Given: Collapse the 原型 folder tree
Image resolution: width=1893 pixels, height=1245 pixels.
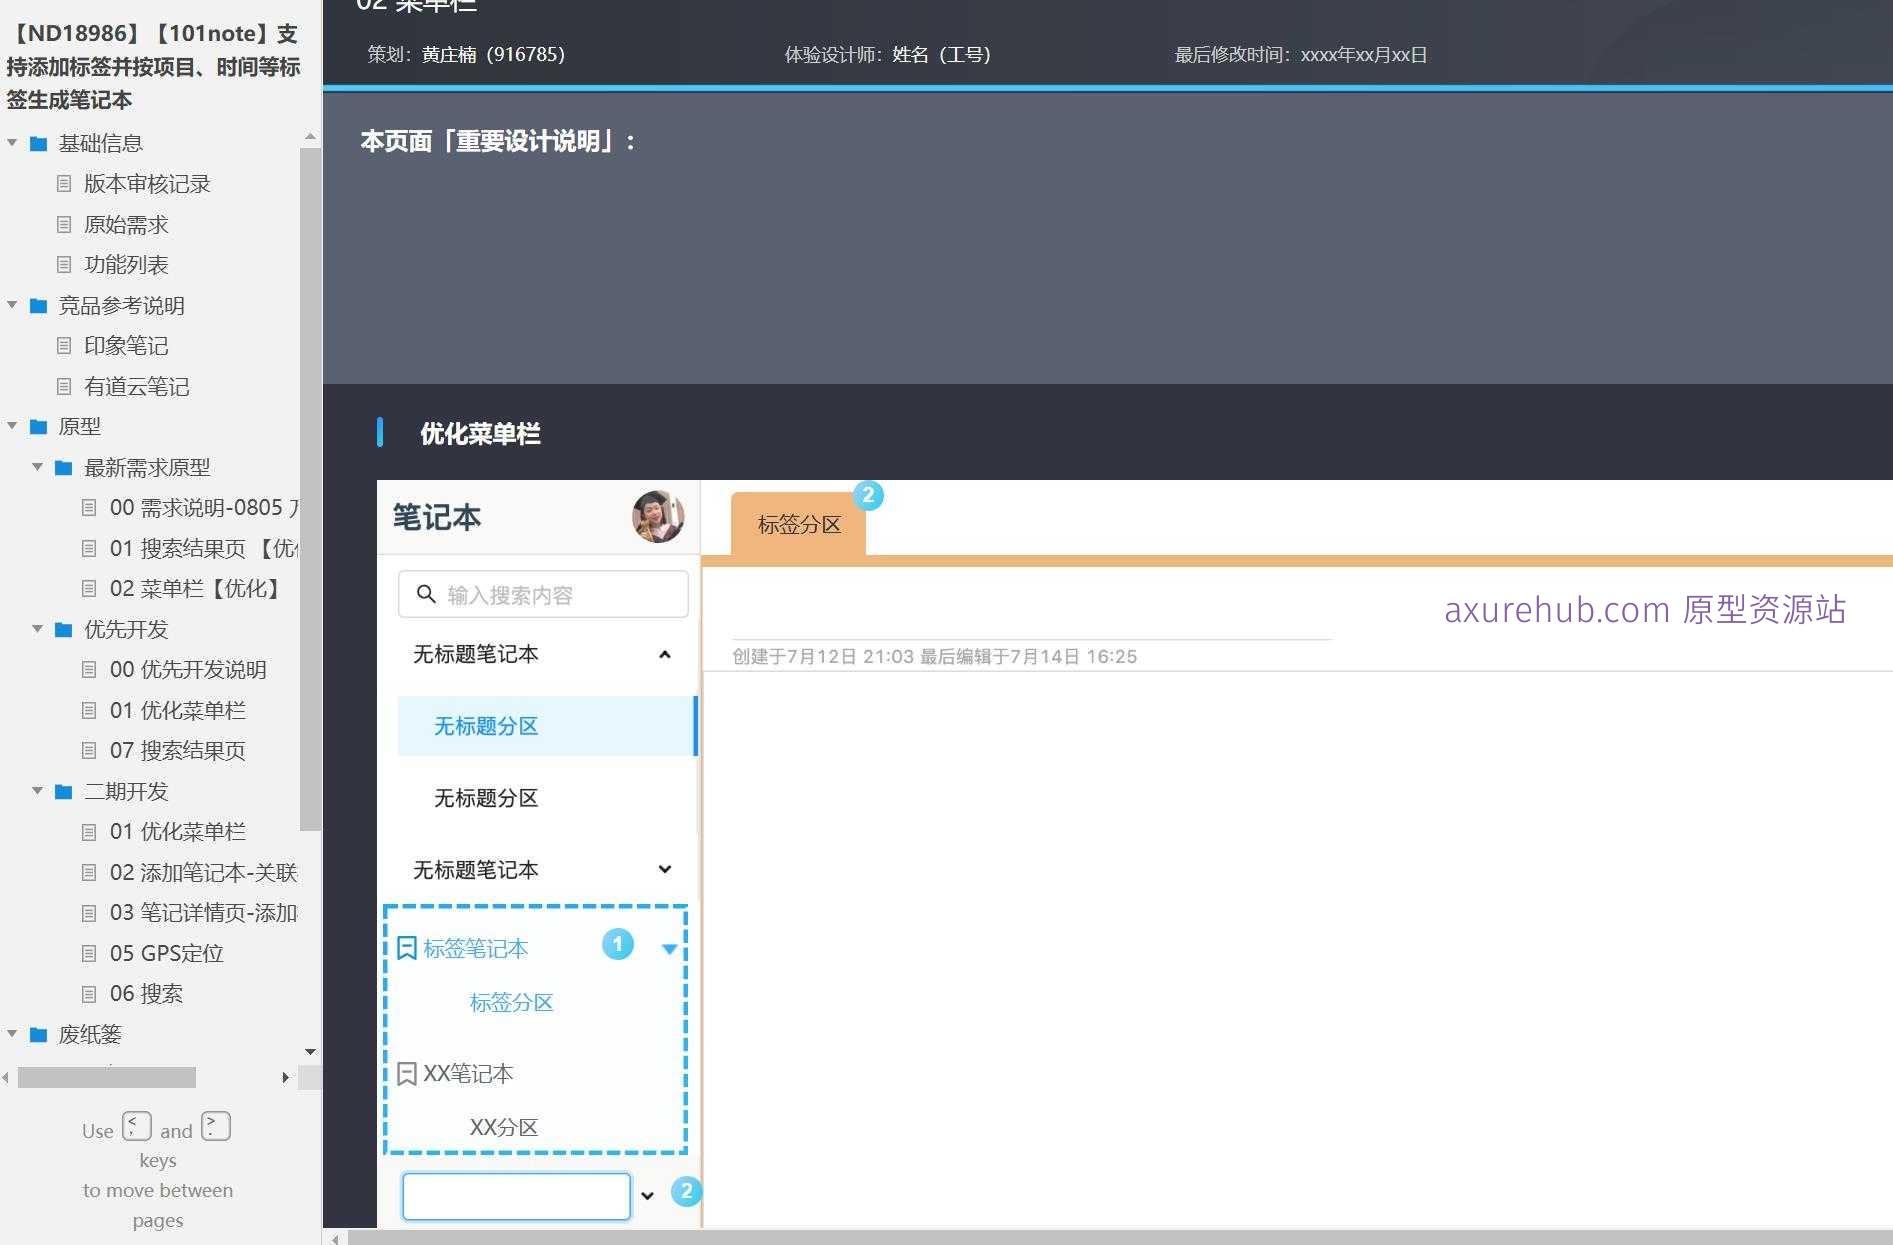Looking at the screenshot, I should point(12,426).
